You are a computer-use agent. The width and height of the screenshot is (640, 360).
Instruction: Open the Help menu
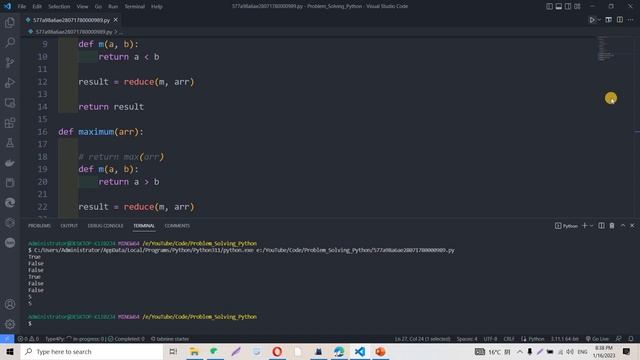click(x=157, y=7)
